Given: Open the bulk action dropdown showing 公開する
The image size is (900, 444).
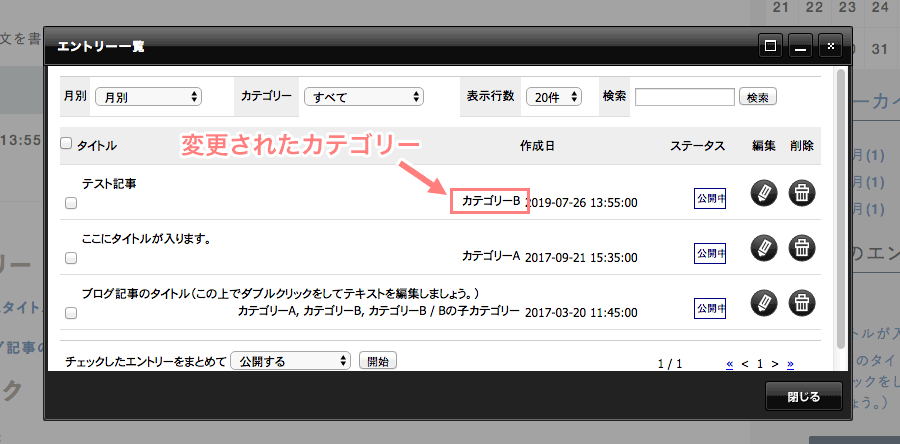Looking at the screenshot, I should click(x=290, y=361).
